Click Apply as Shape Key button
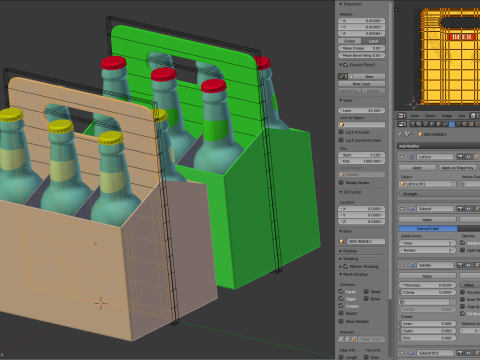Viewport: 480px width, 360px height. [x=458, y=167]
